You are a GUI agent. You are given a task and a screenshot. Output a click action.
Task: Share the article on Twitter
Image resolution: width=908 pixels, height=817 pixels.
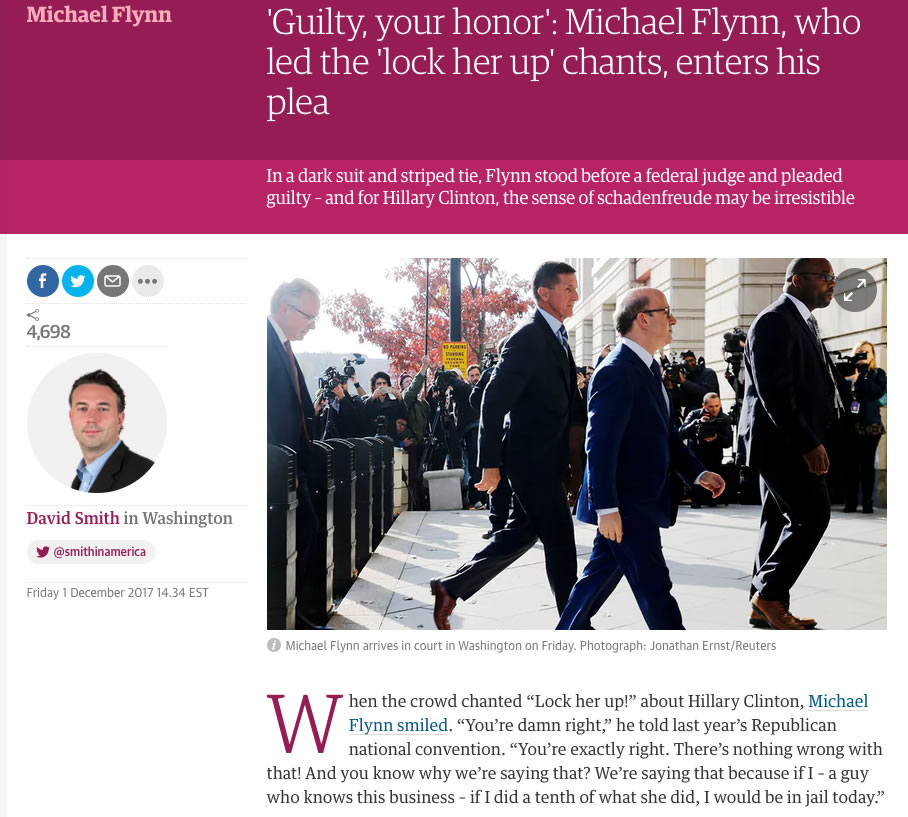point(78,281)
